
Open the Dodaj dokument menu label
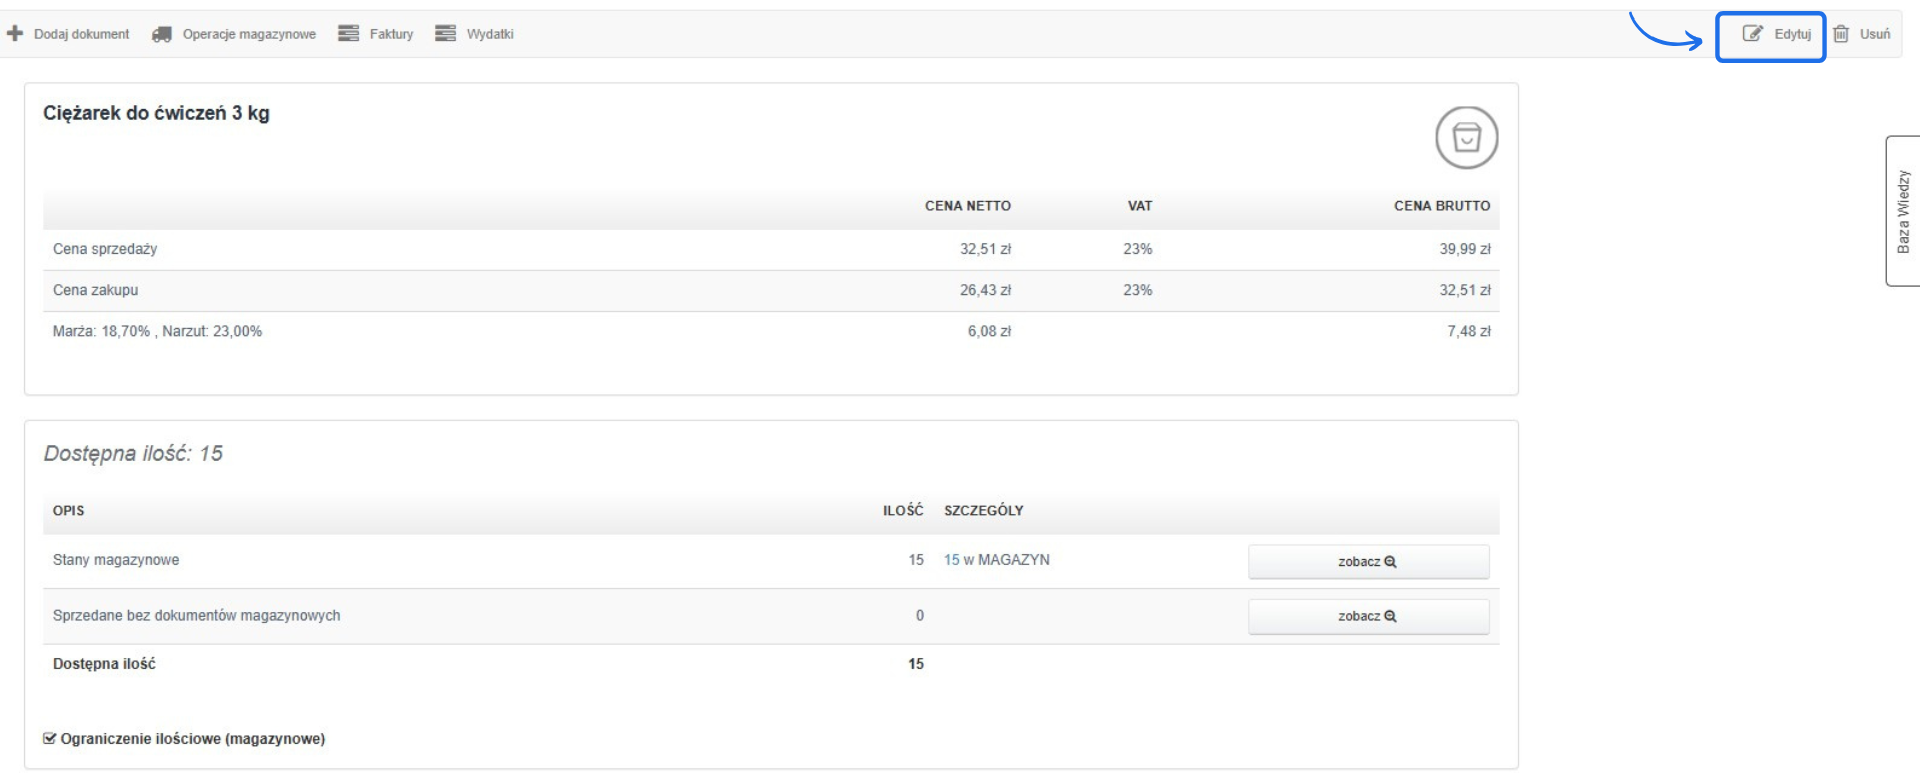[x=82, y=34]
